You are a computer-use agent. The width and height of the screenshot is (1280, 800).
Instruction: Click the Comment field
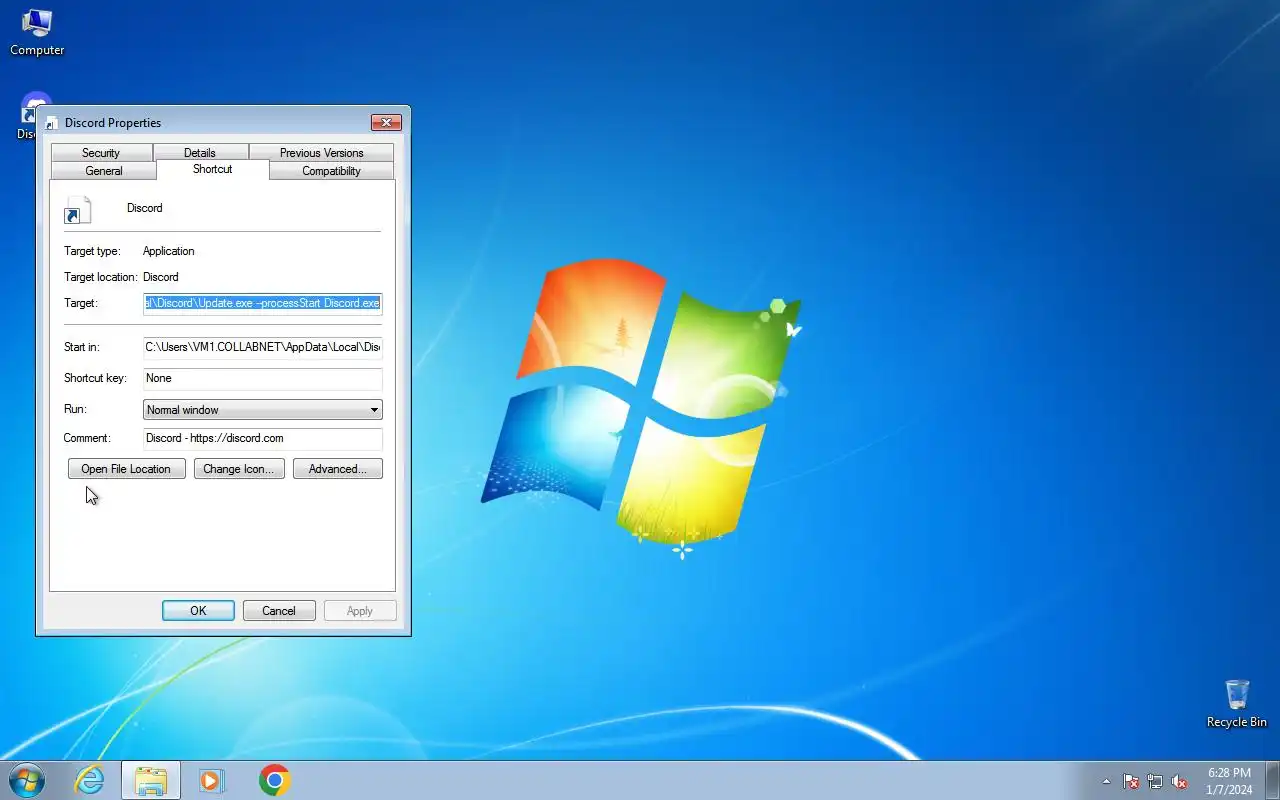pos(263,438)
